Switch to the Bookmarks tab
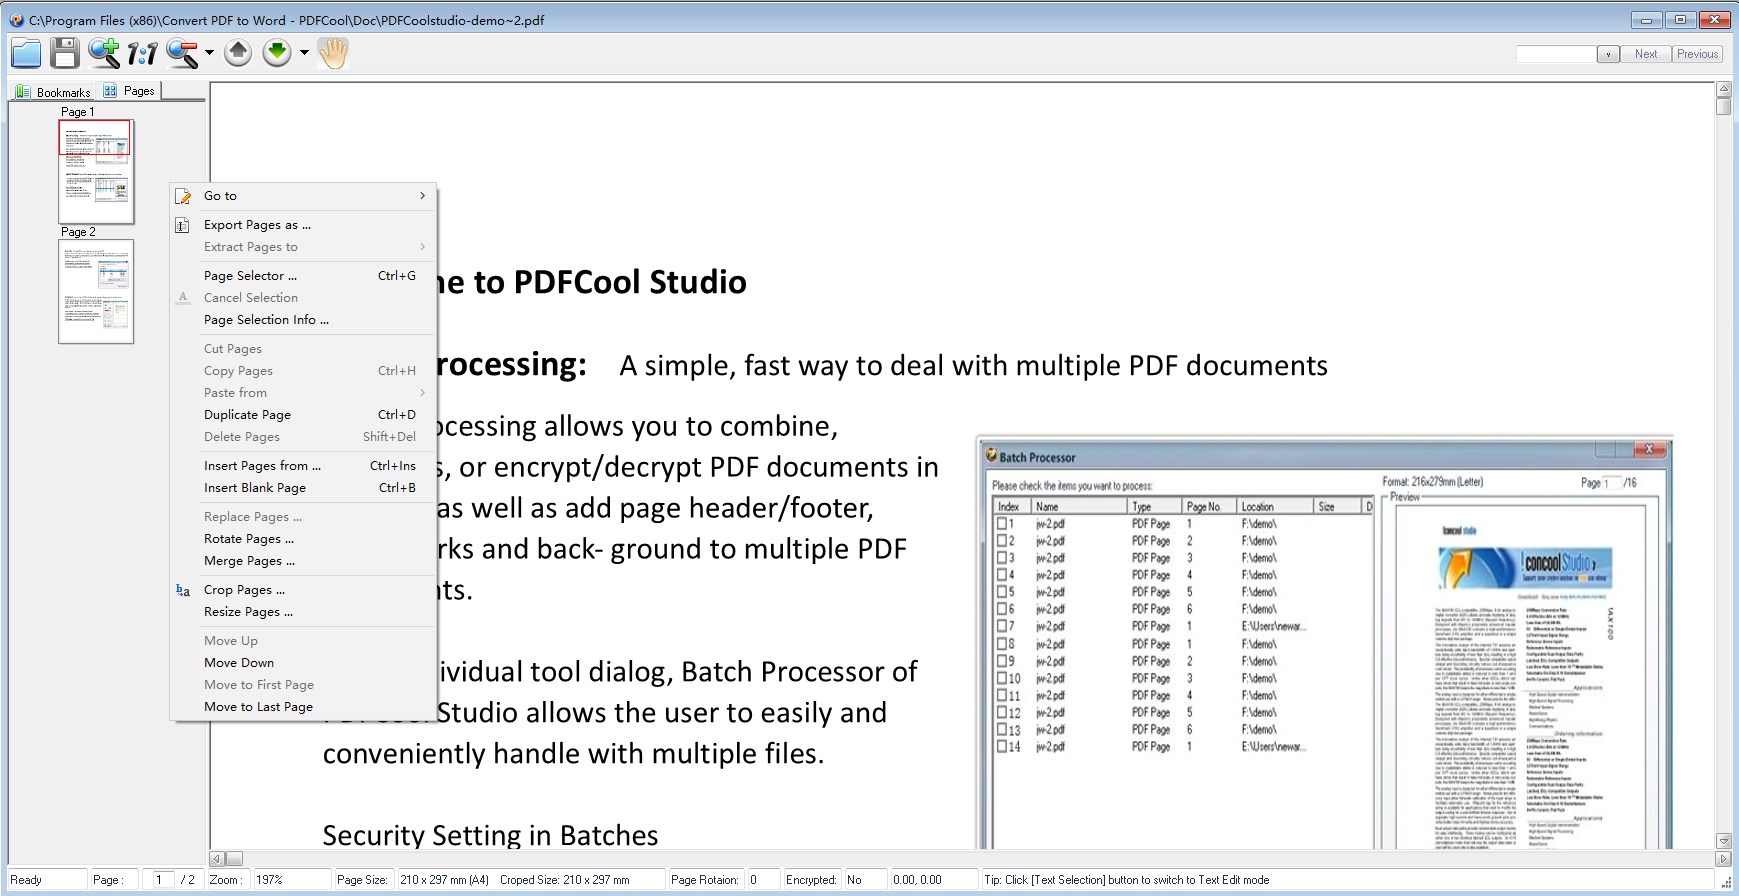This screenshot has height=896, width=1739. 53,92
